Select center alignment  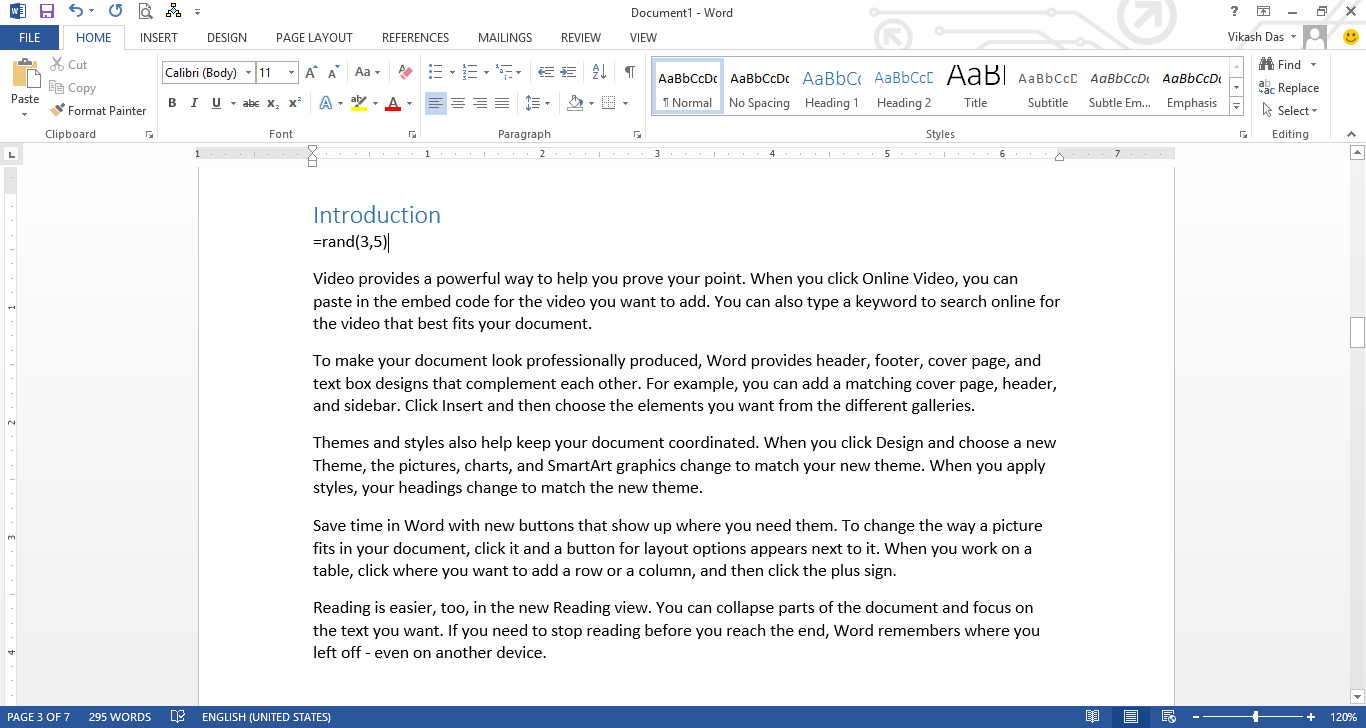457,103
